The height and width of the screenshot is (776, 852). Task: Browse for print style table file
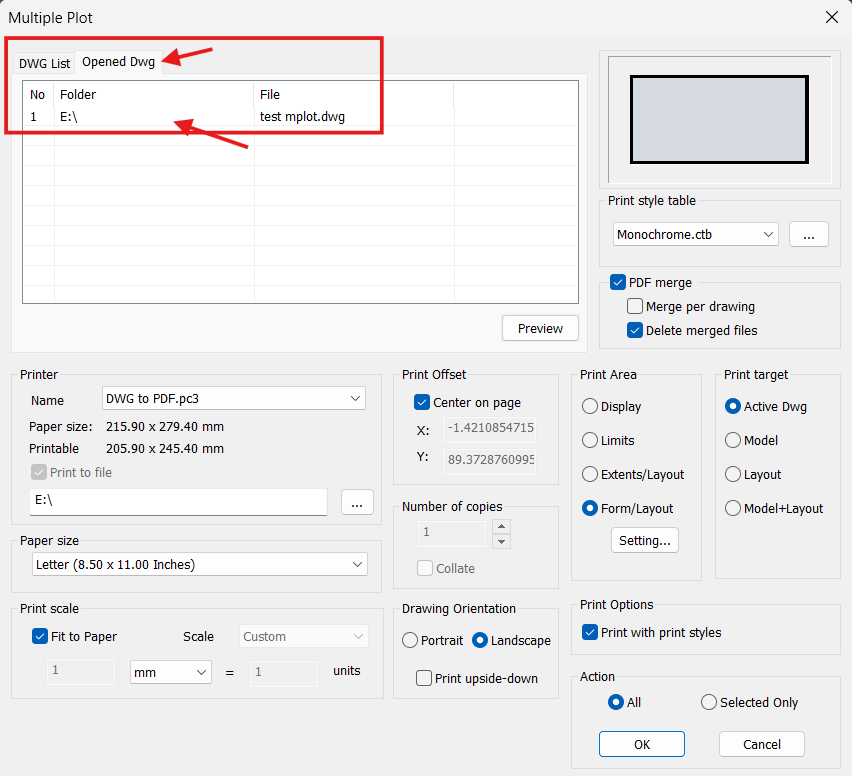(808, 234)
